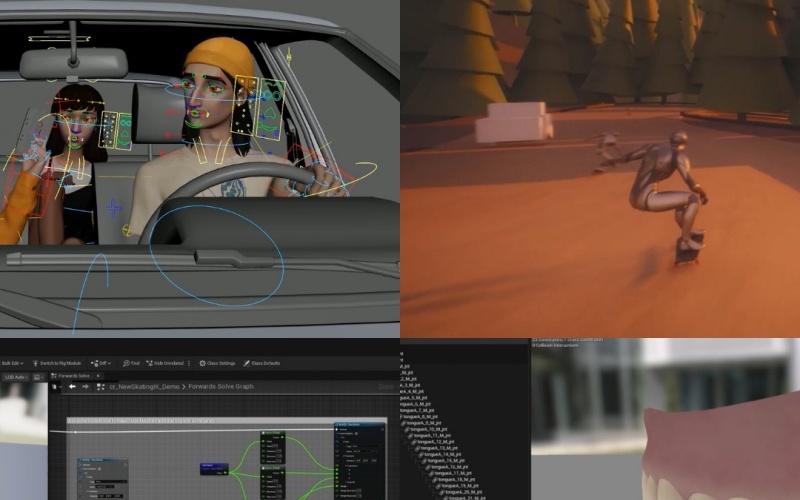Toggle Hide Unrelated nodes
The height and width of the screenshot is (500, 800).
165,363
